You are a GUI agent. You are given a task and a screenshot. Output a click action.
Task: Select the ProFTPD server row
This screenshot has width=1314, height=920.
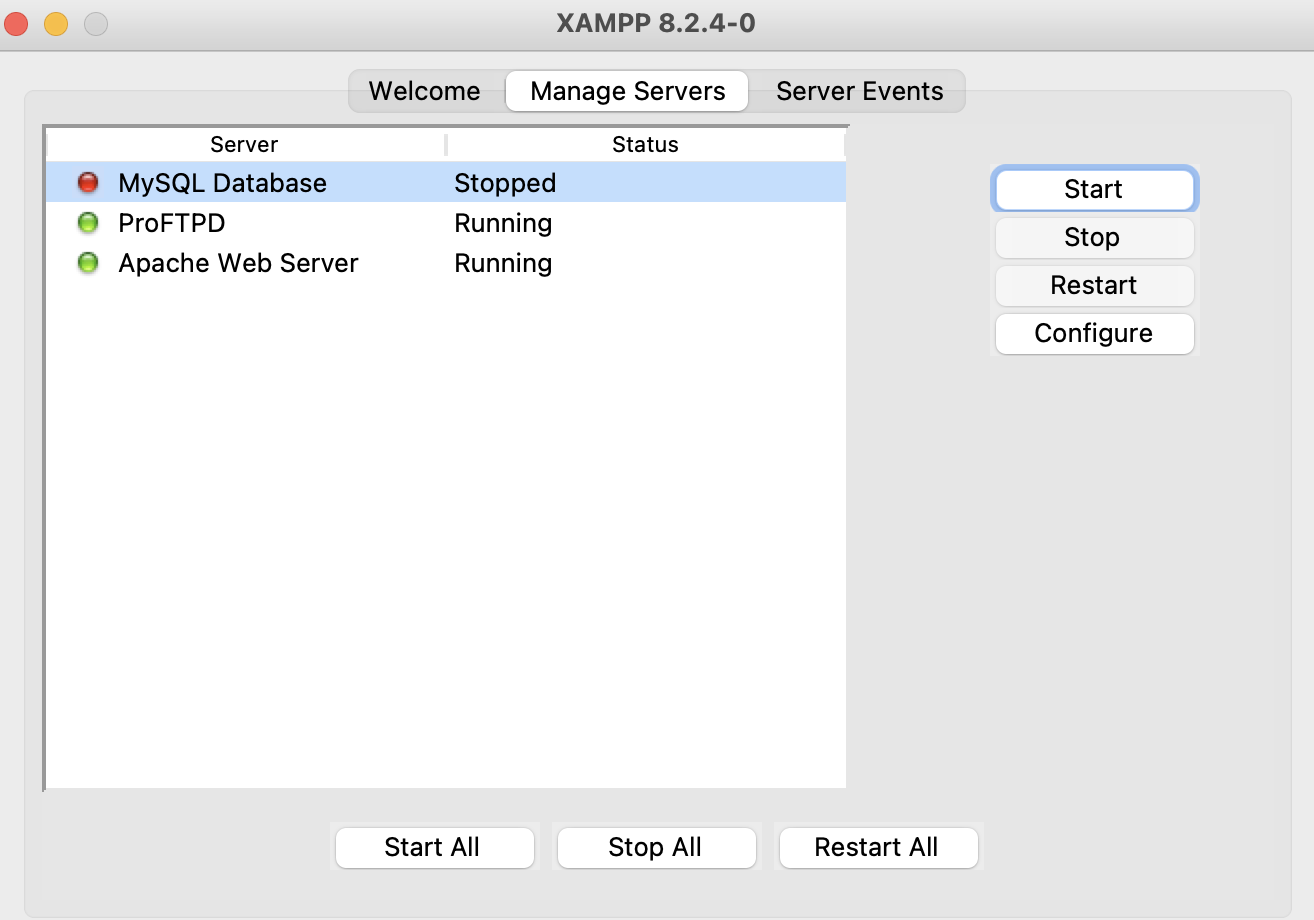coord(446,223)
